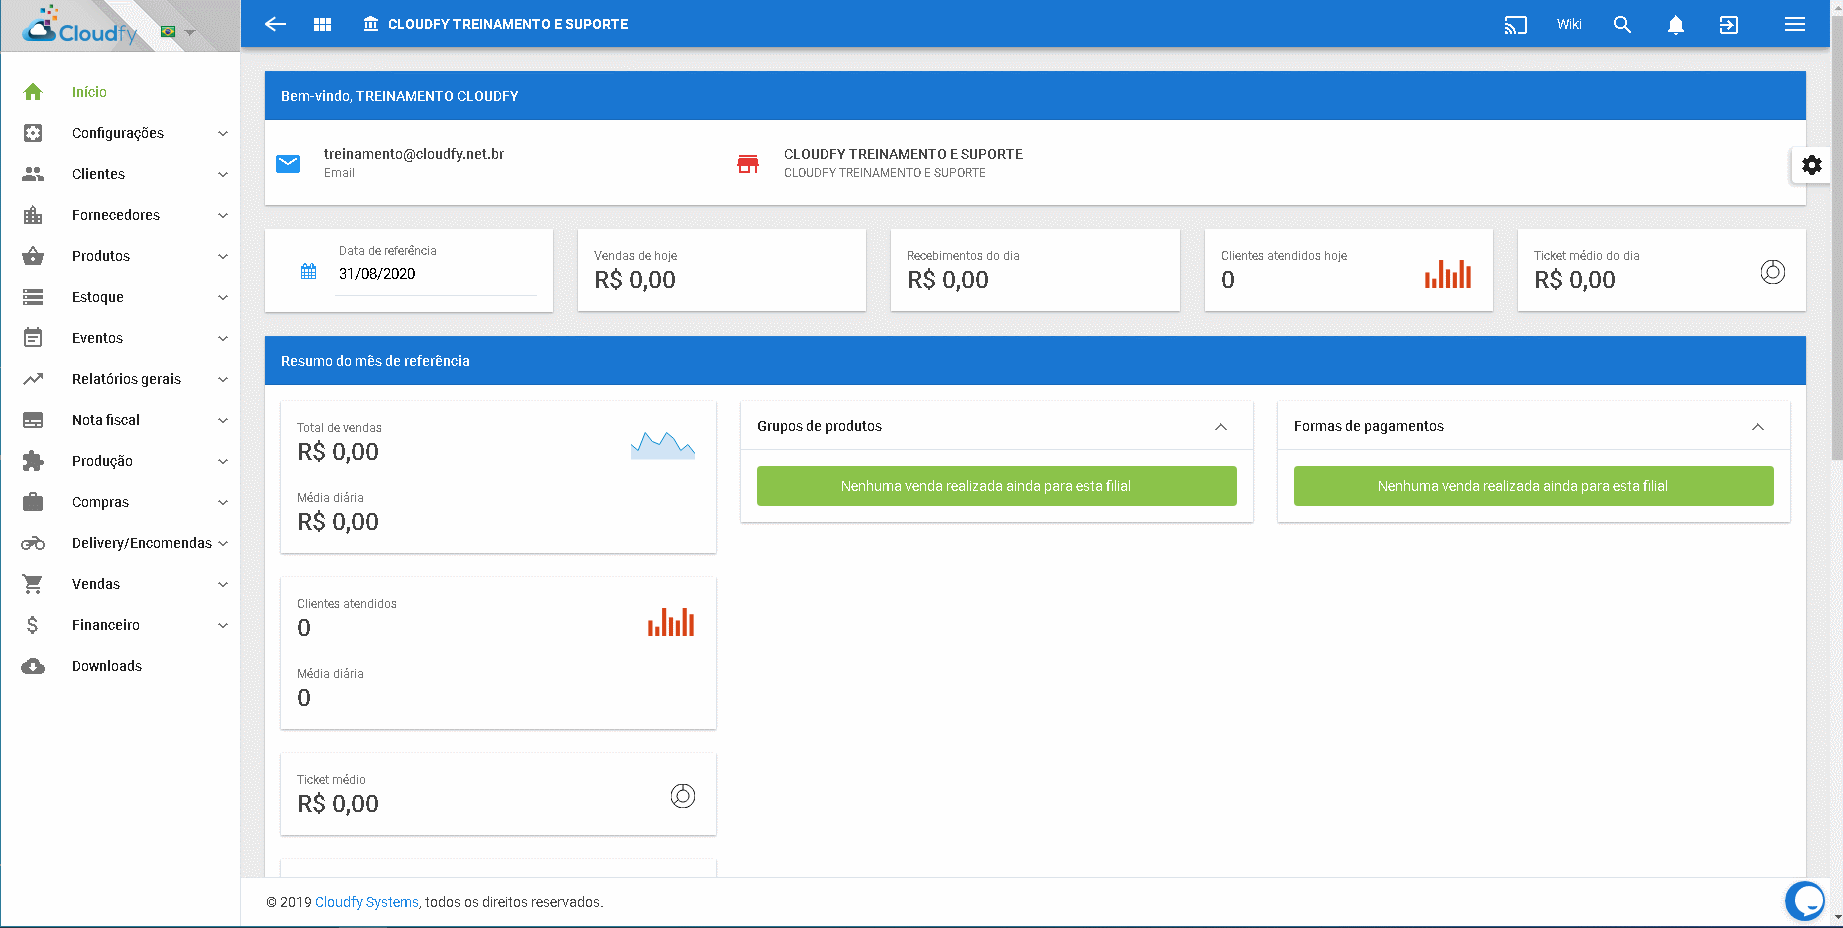This screenshot has width=1843, height=928.
Task: Expand the Estoque menu chevron
Action: point(223,297)
